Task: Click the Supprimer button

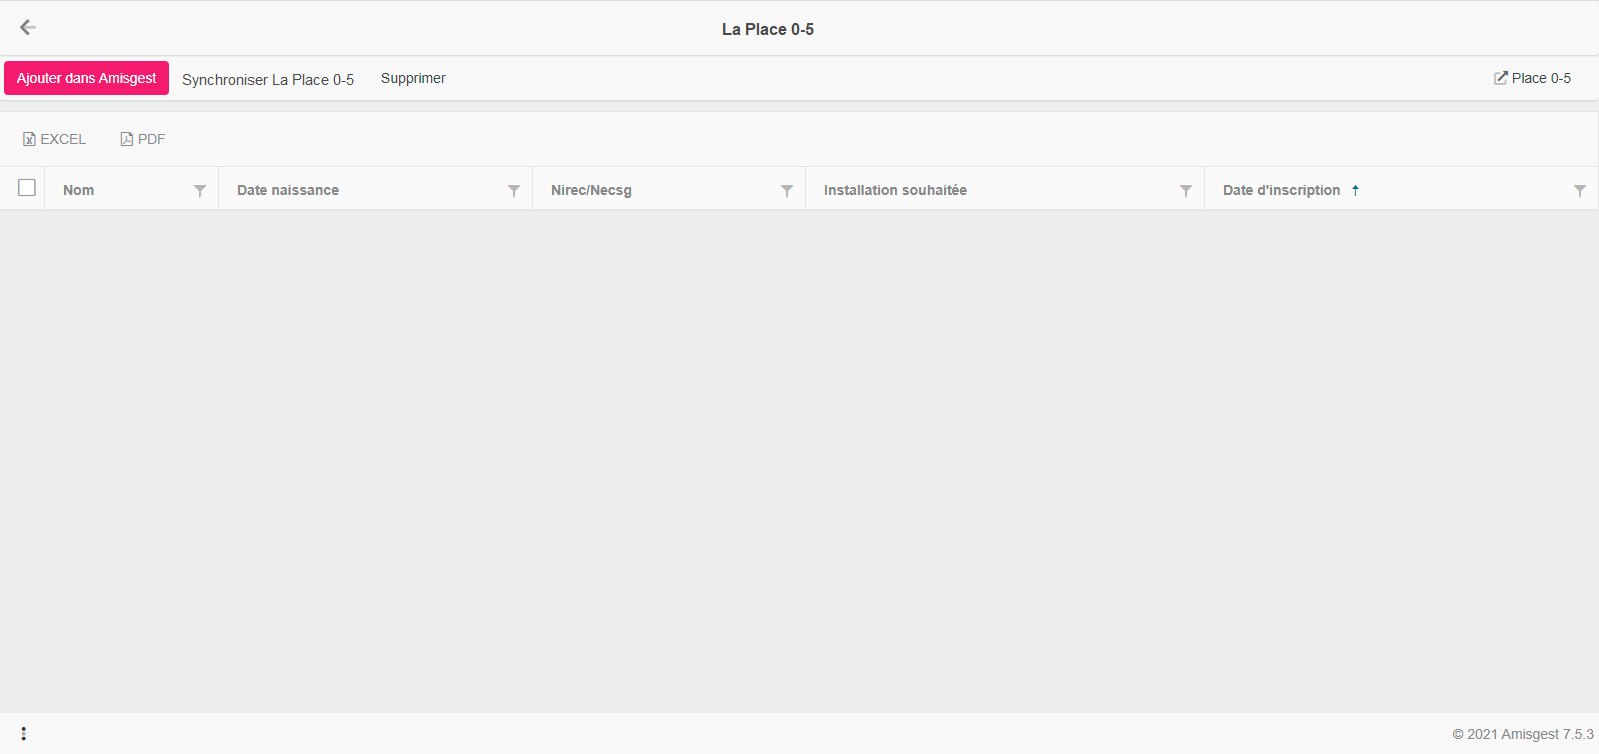Action: click(413, 78)
